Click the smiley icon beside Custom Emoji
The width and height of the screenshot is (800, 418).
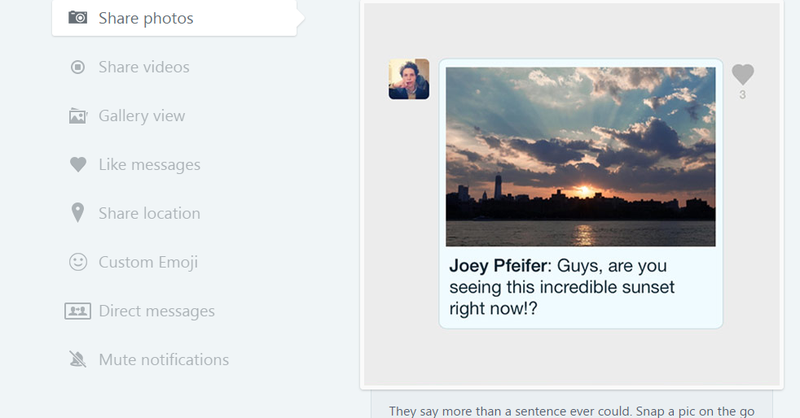[78, 262]
